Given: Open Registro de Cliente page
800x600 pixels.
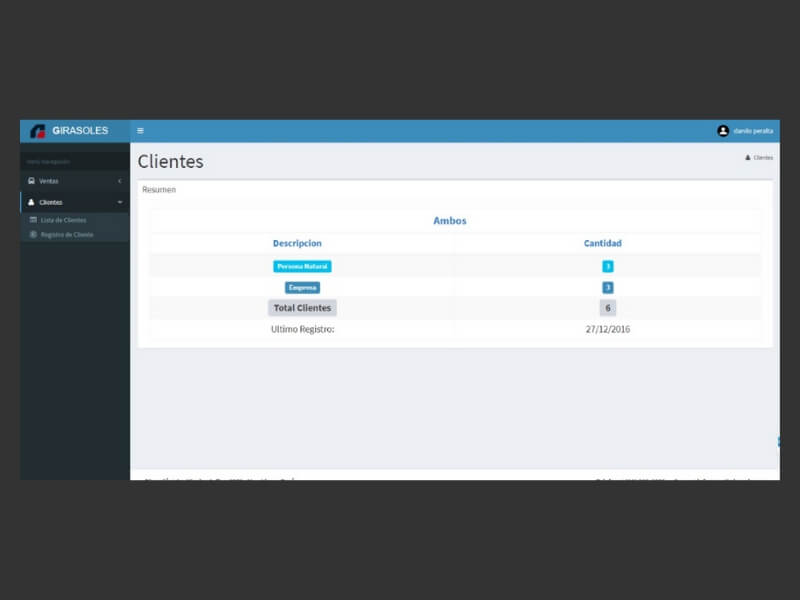Looking at the screenshot, I should tap(67, 235).
